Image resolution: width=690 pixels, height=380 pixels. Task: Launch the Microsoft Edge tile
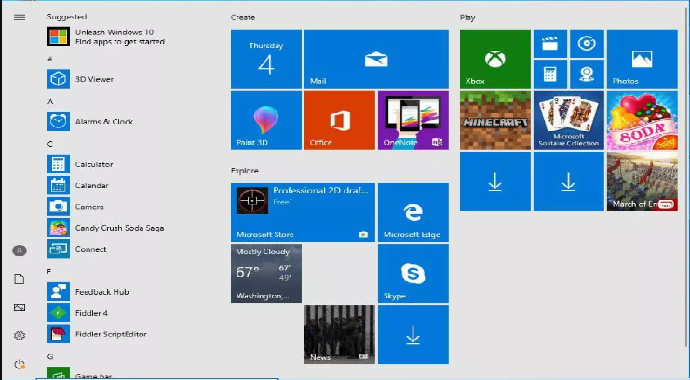(413, 212)
